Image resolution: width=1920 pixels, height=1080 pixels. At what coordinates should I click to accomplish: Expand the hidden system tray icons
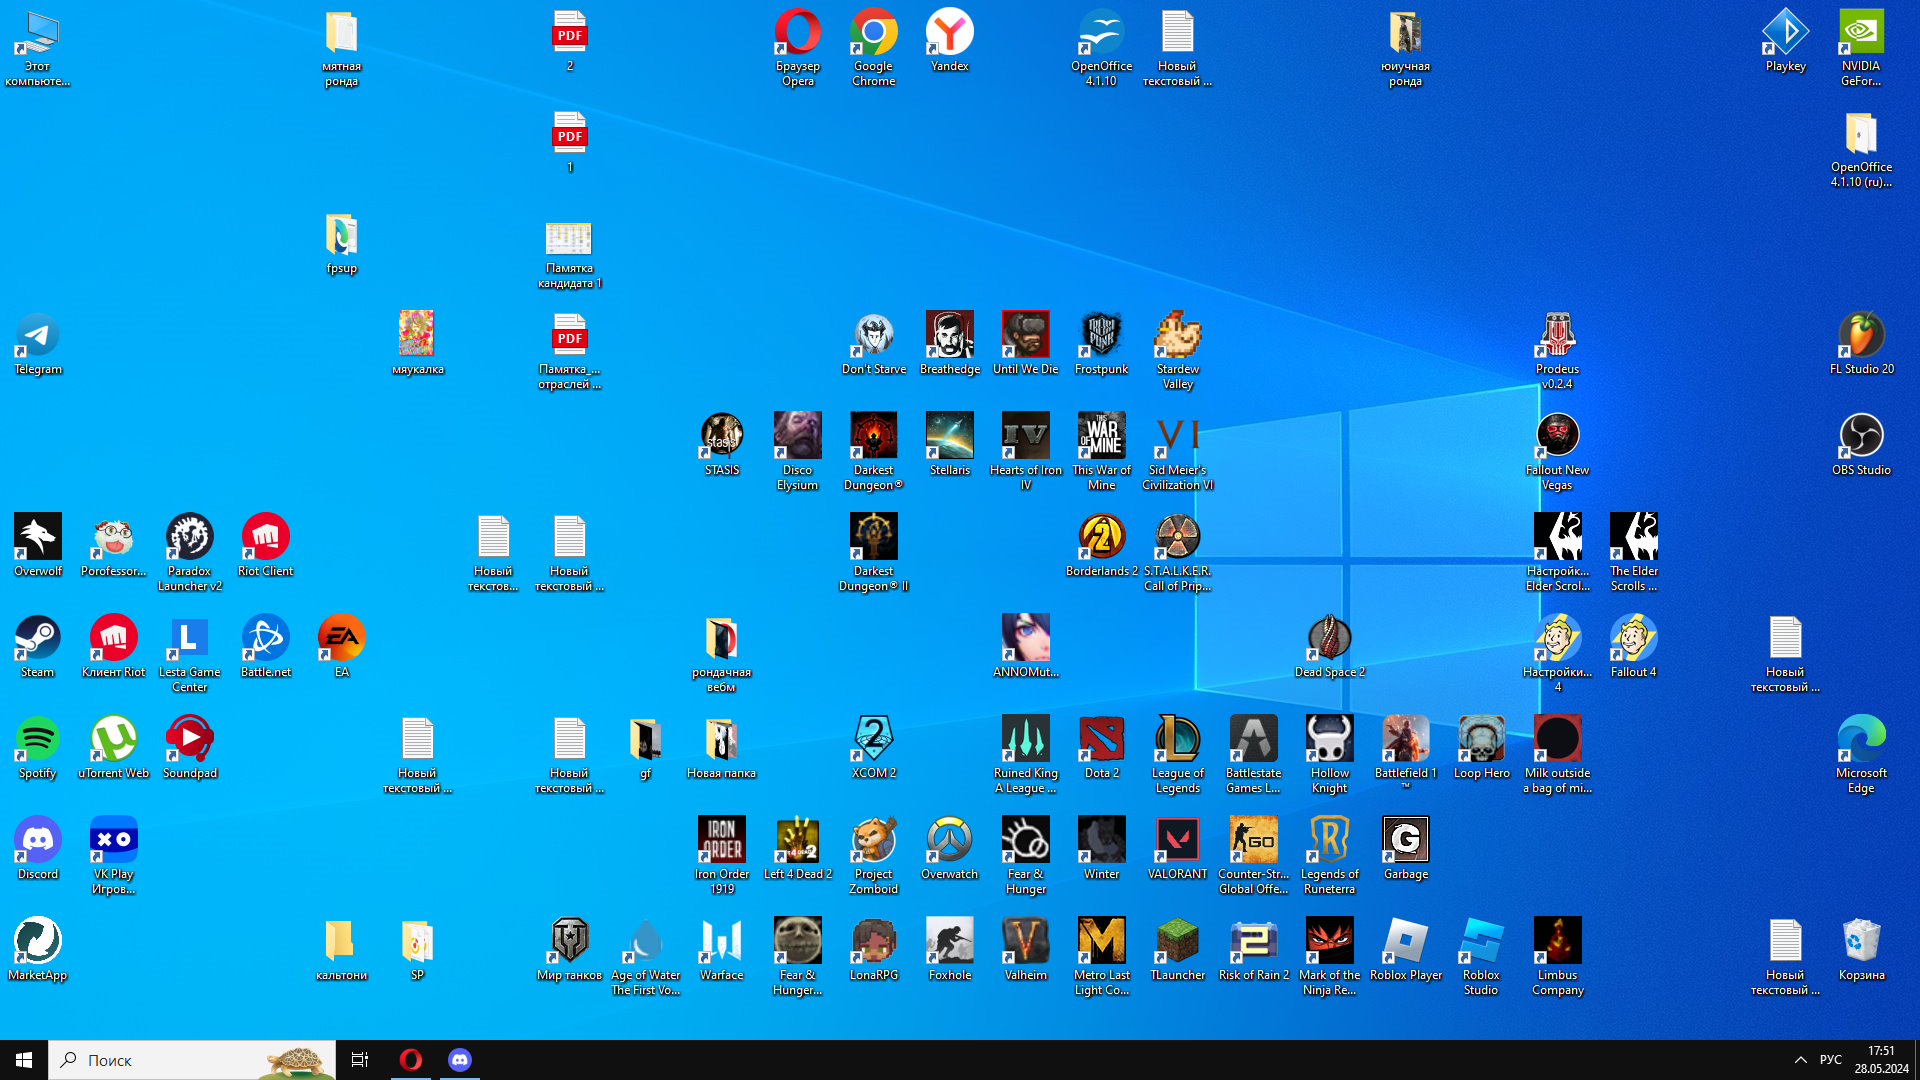click(x=1801, y=1060)
